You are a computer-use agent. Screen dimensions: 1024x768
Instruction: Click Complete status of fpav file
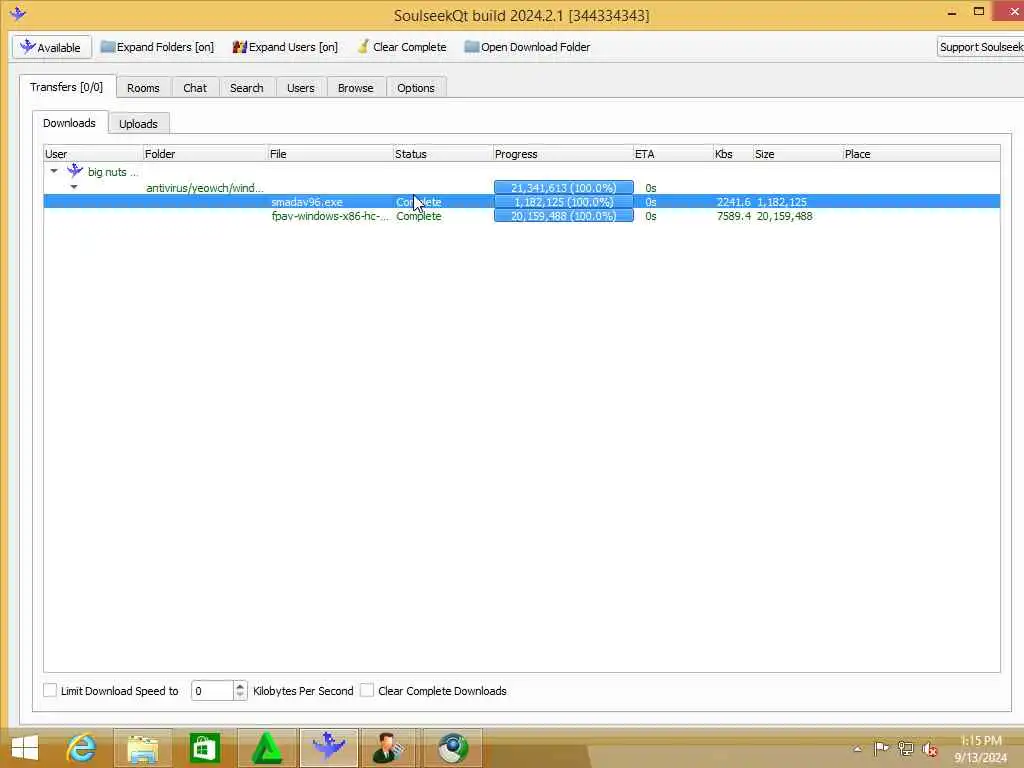(x=419, y=216)
